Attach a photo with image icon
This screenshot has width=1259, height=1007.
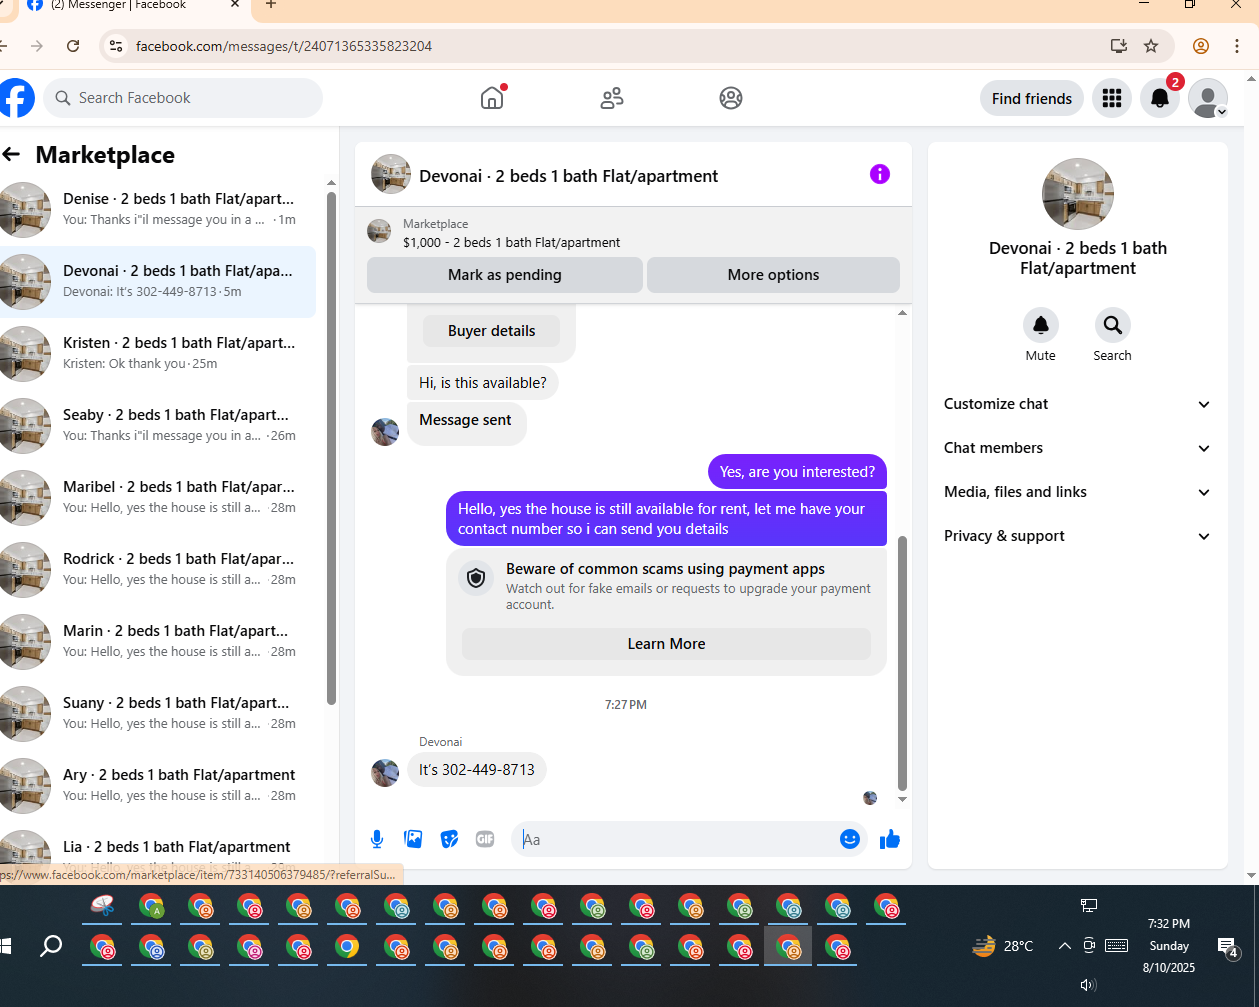(x=413, y=839)
